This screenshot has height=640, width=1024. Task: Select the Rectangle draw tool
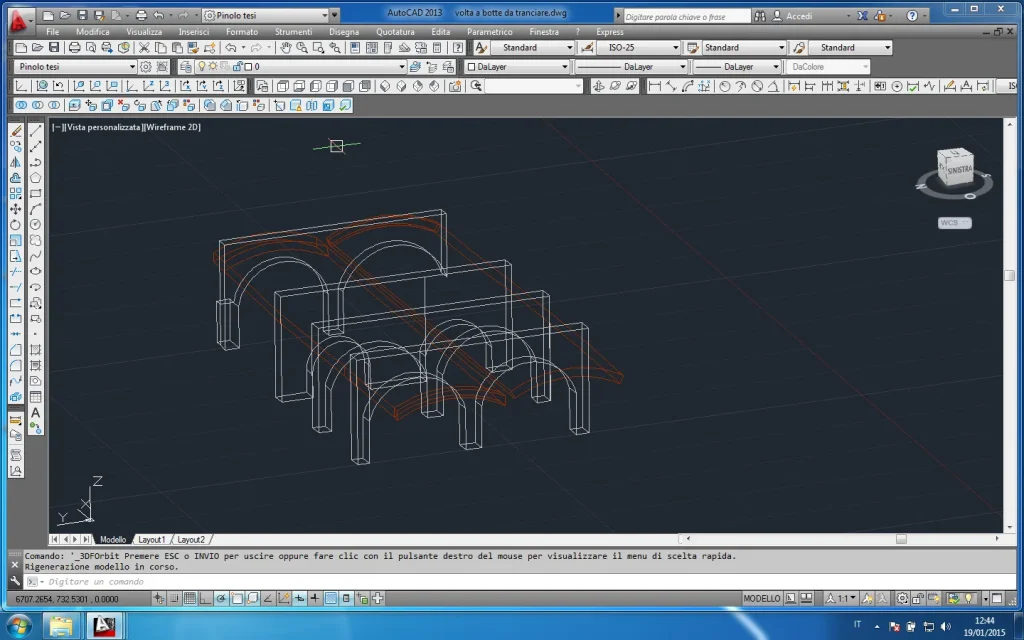tap(35, 193)
